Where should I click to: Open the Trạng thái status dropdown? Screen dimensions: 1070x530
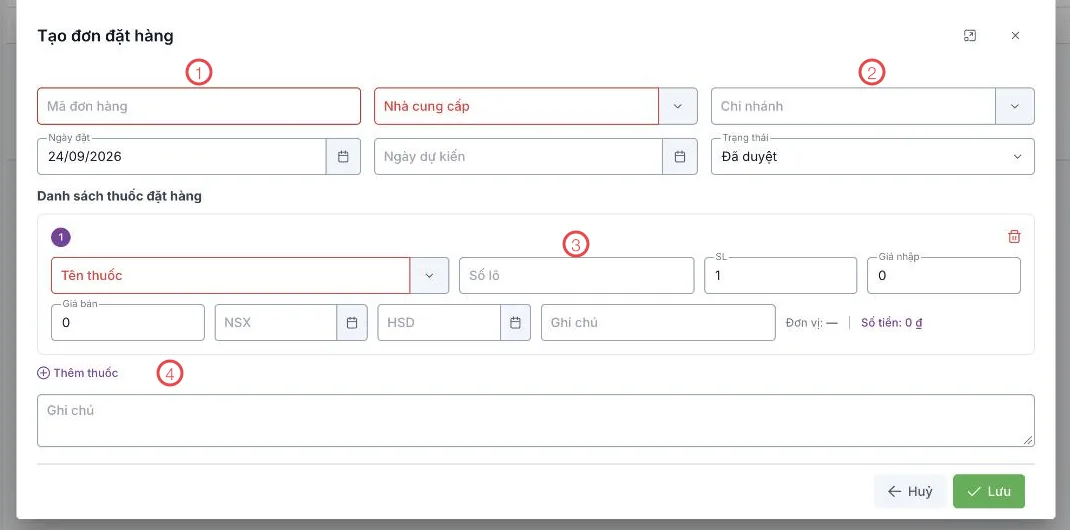(873, 157)
